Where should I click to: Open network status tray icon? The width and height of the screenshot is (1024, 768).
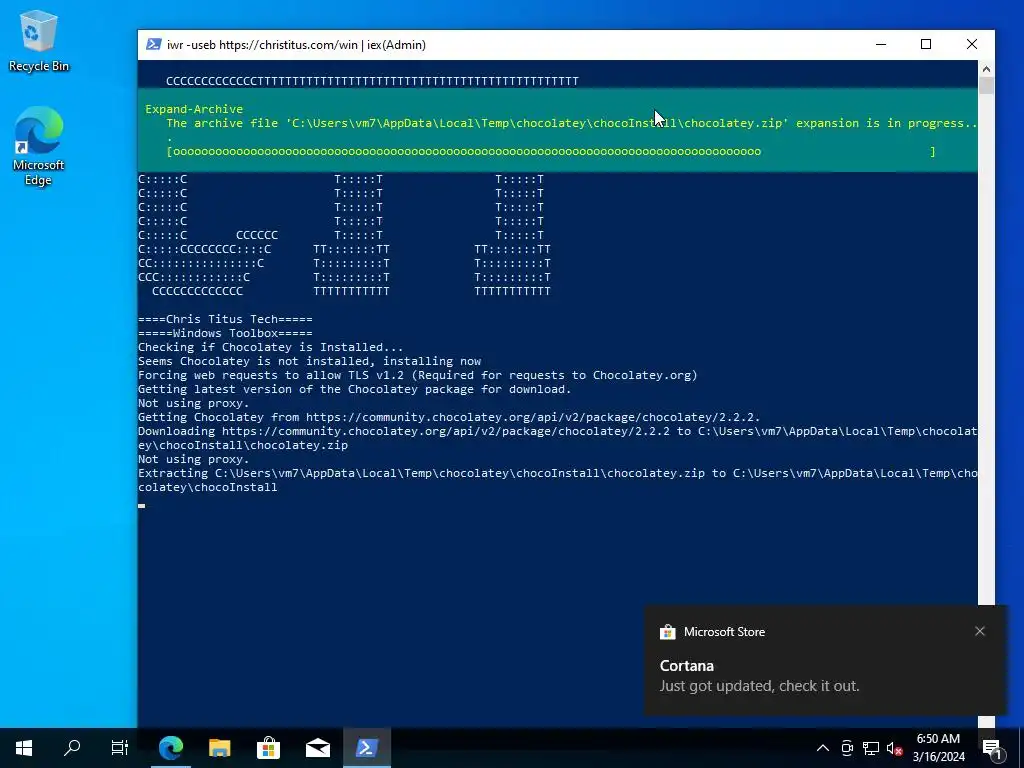[x=871, y=748]
